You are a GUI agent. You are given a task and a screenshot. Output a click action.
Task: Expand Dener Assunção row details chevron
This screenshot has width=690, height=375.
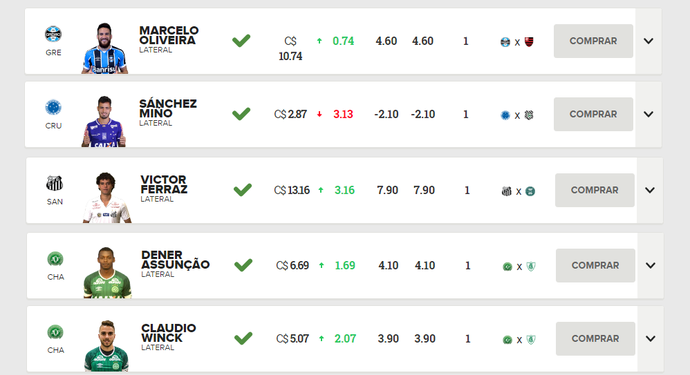pyautogui.click(x=650, y=265)
